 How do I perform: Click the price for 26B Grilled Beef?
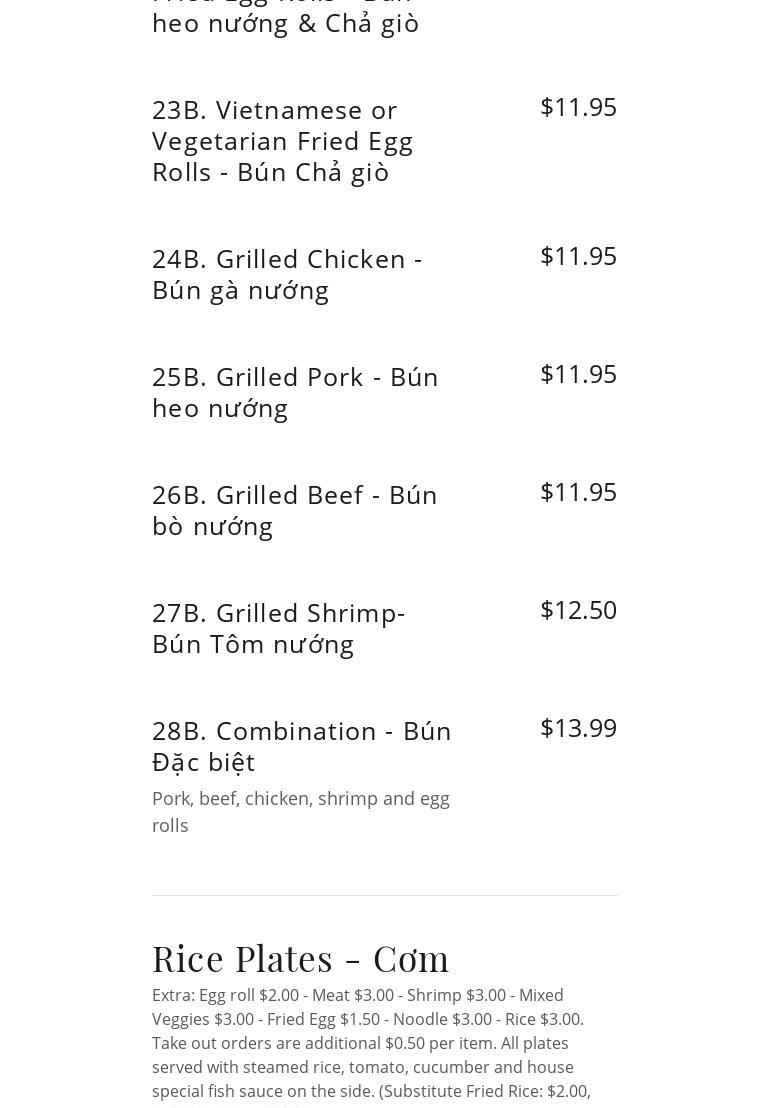pos(578,492)
